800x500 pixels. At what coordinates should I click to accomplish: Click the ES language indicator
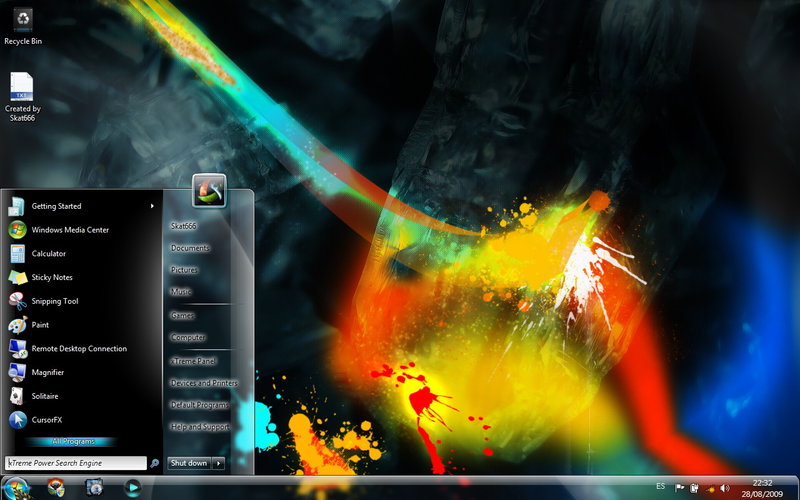point(660,487)
